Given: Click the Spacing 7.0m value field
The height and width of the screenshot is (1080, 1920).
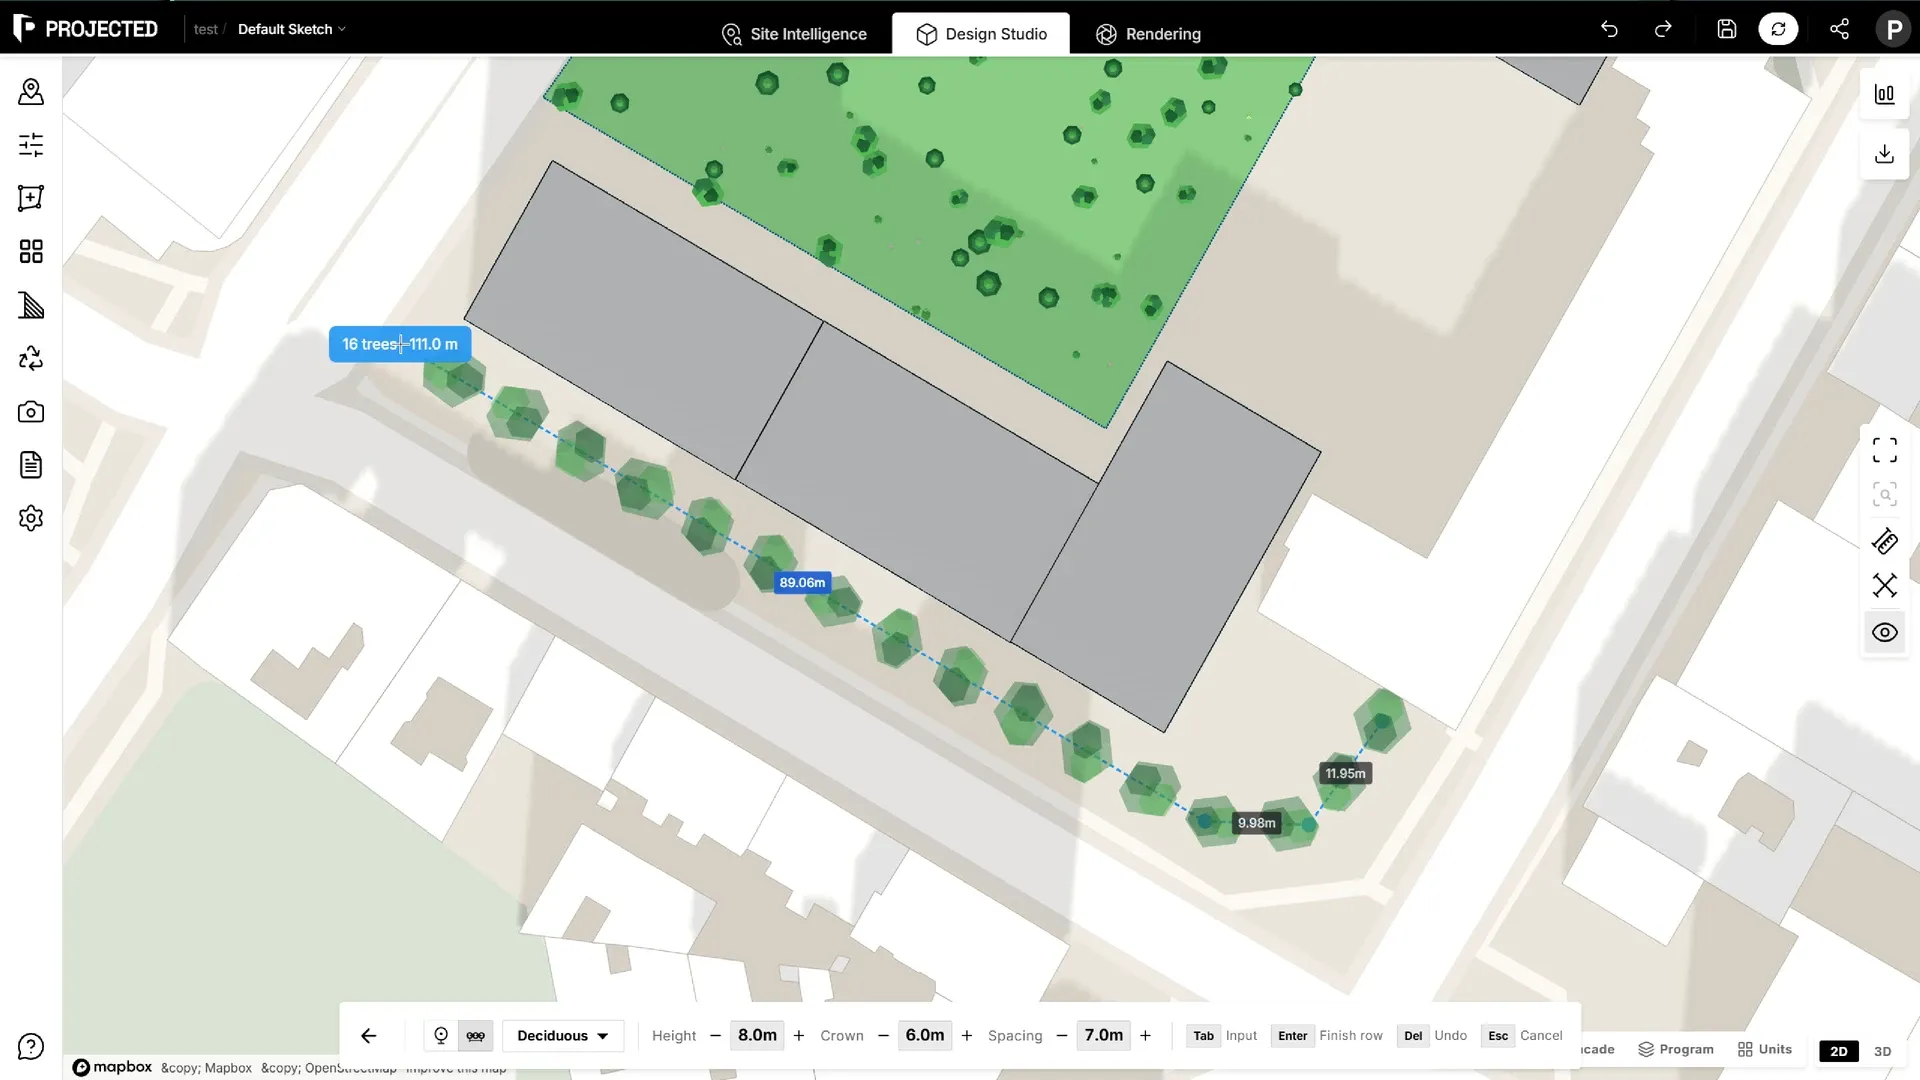Looking at the screenshot, I should 1104,1035.
